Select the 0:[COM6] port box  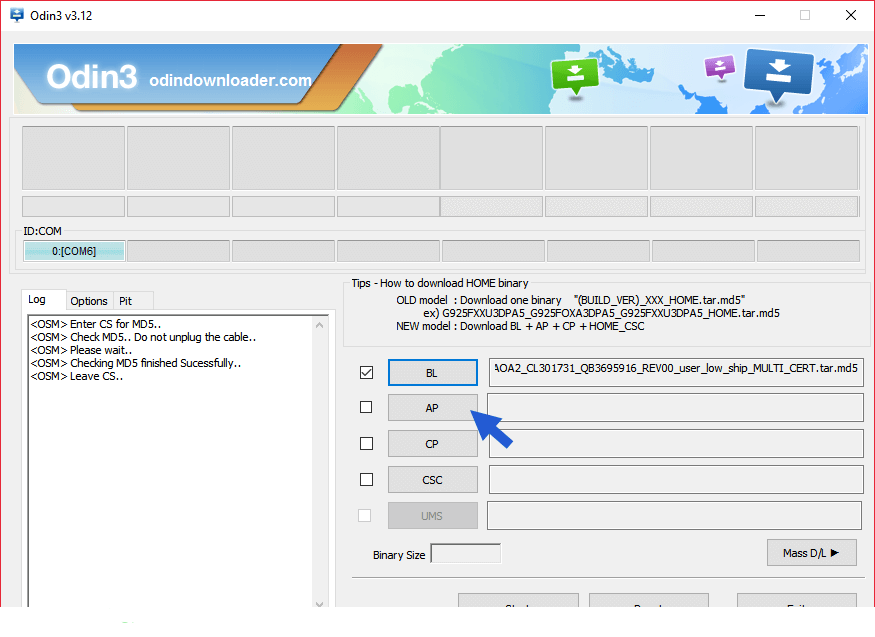(x=74, y=251)
